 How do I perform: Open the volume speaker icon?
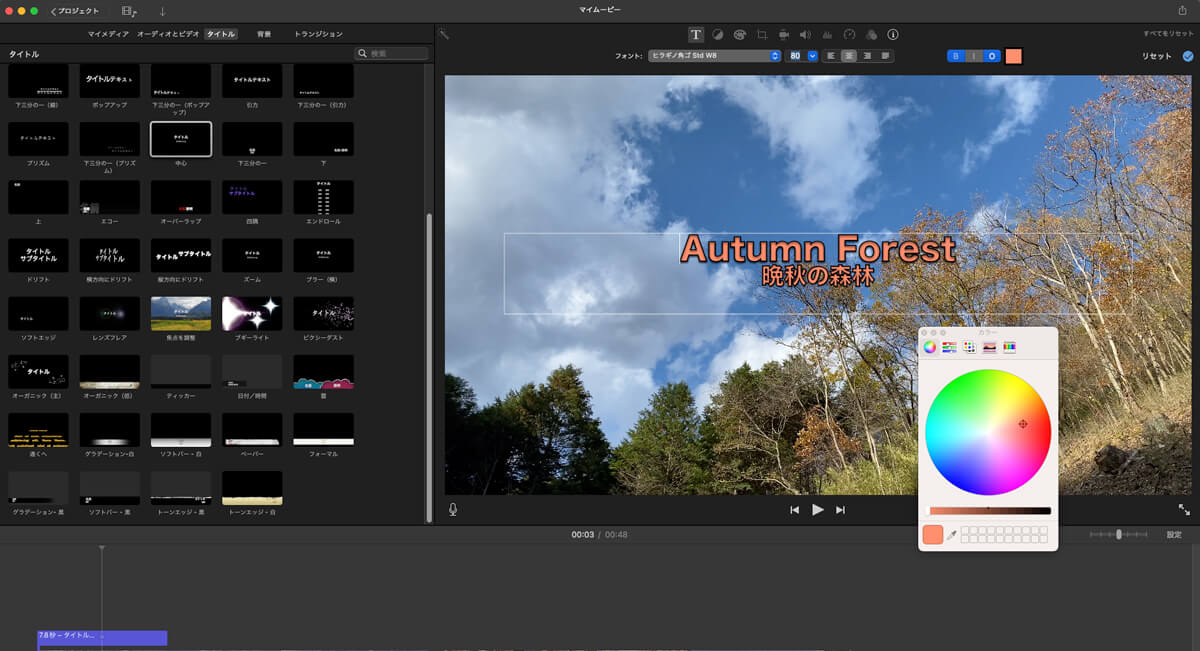(805, 35)
